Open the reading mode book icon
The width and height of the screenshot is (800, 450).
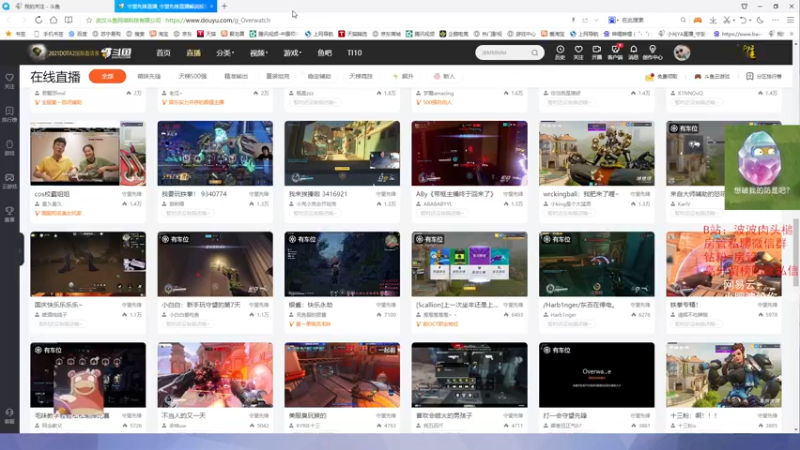point(68,20)
